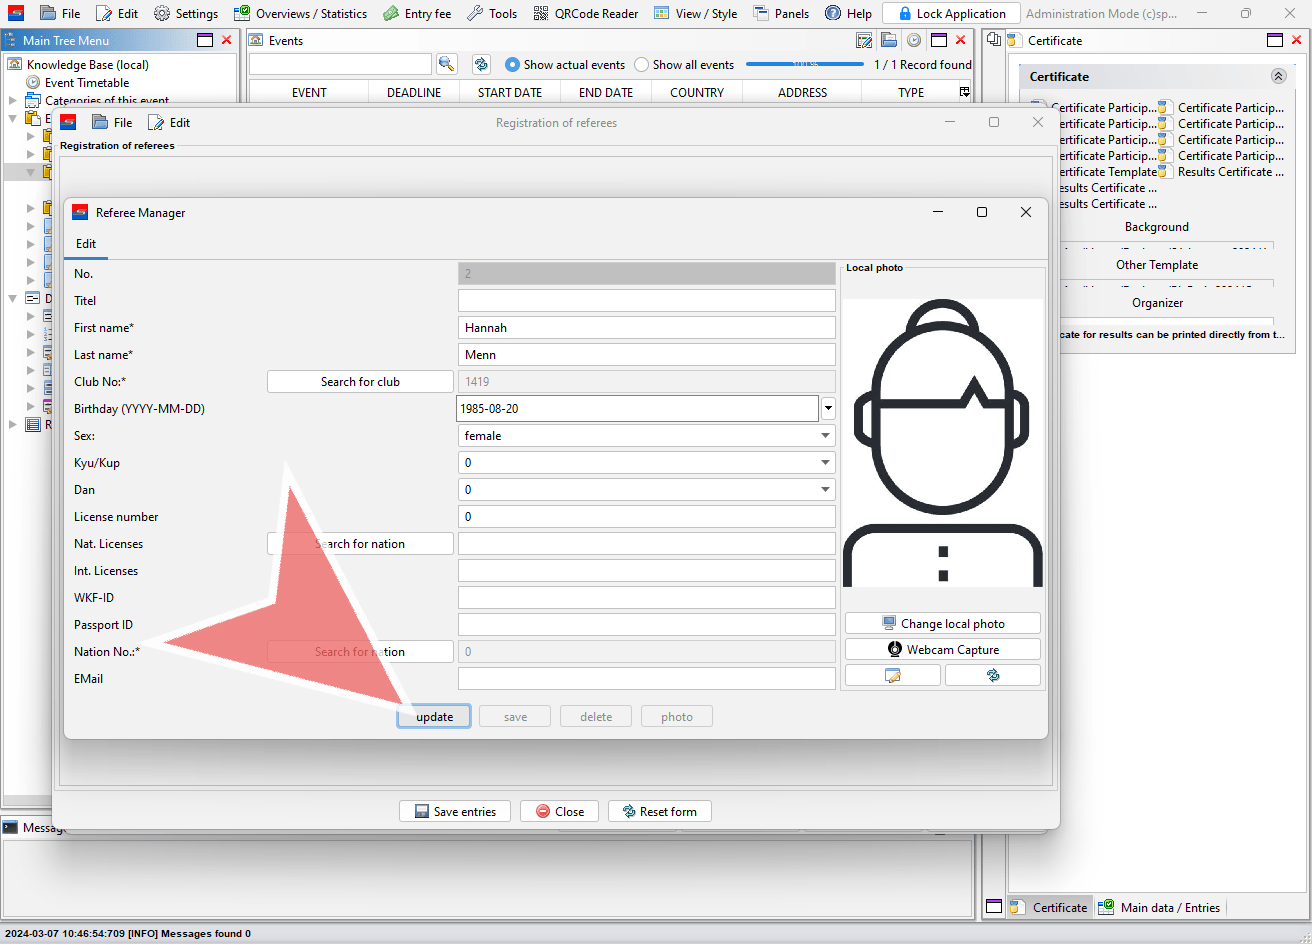Open the Dan dropdown
Screen dimensions: 1312x945
646,490
